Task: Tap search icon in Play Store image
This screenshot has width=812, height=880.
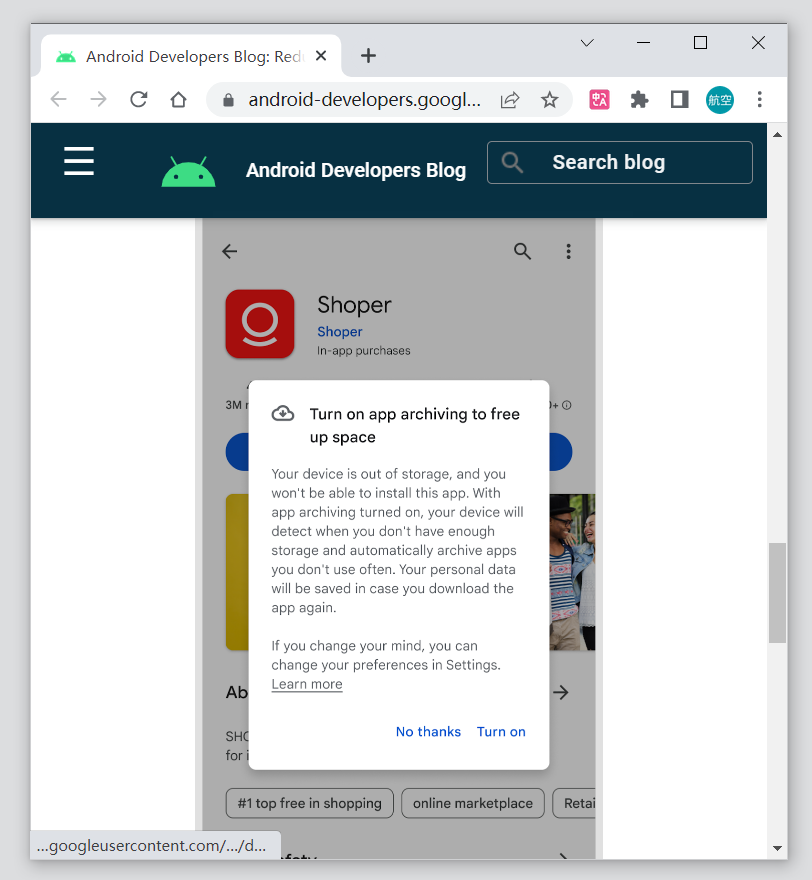Action: point(522,251)
